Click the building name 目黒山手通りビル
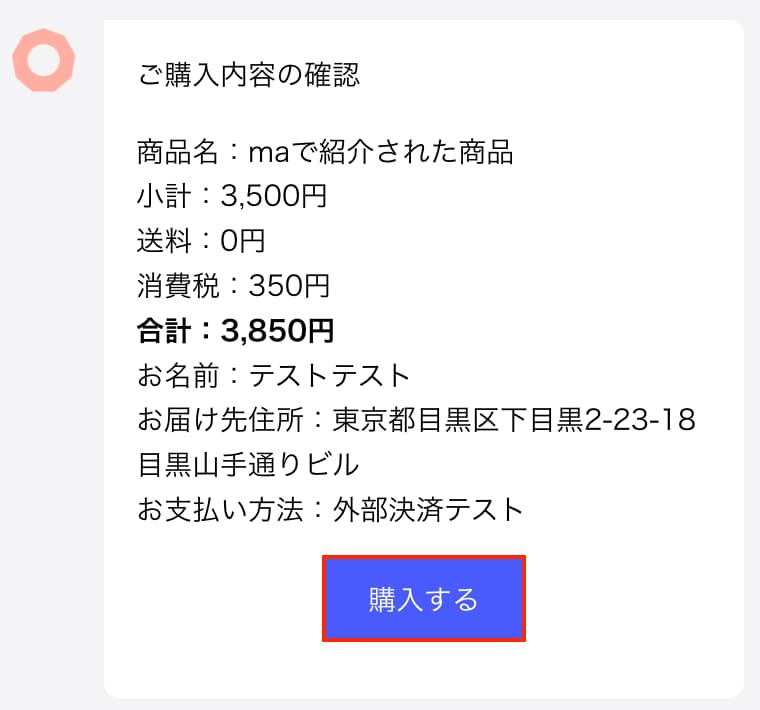Screen dimensions: 760x710 (x=248, y=465)
